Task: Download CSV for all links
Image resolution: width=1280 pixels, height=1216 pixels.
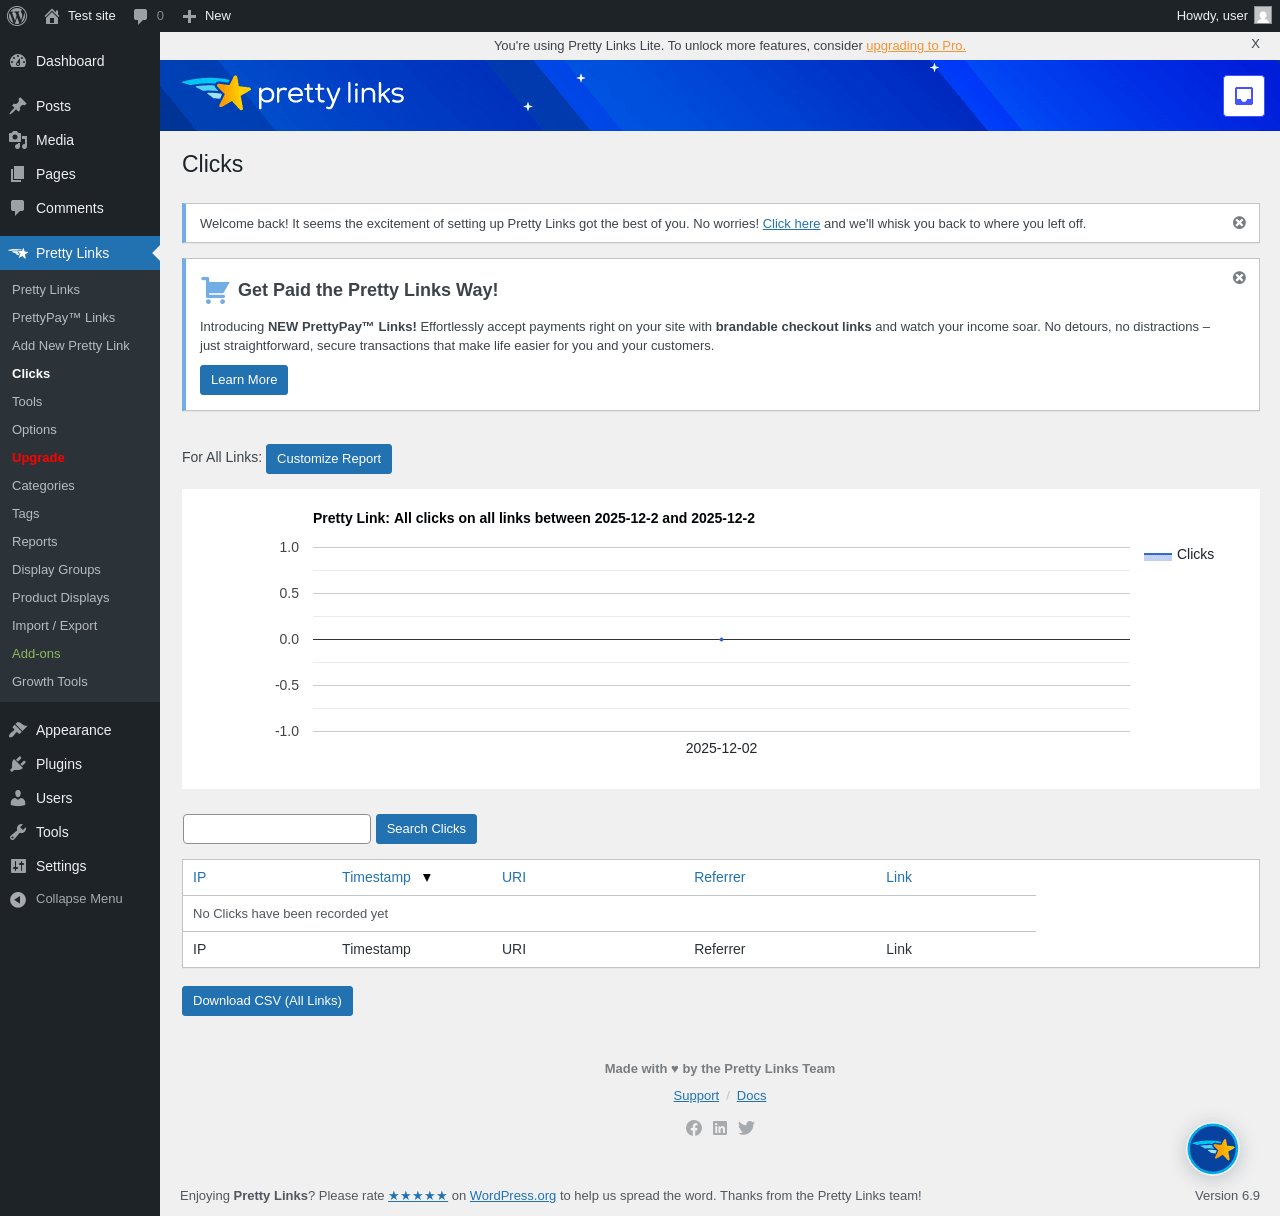Action: click(267, 1001)
